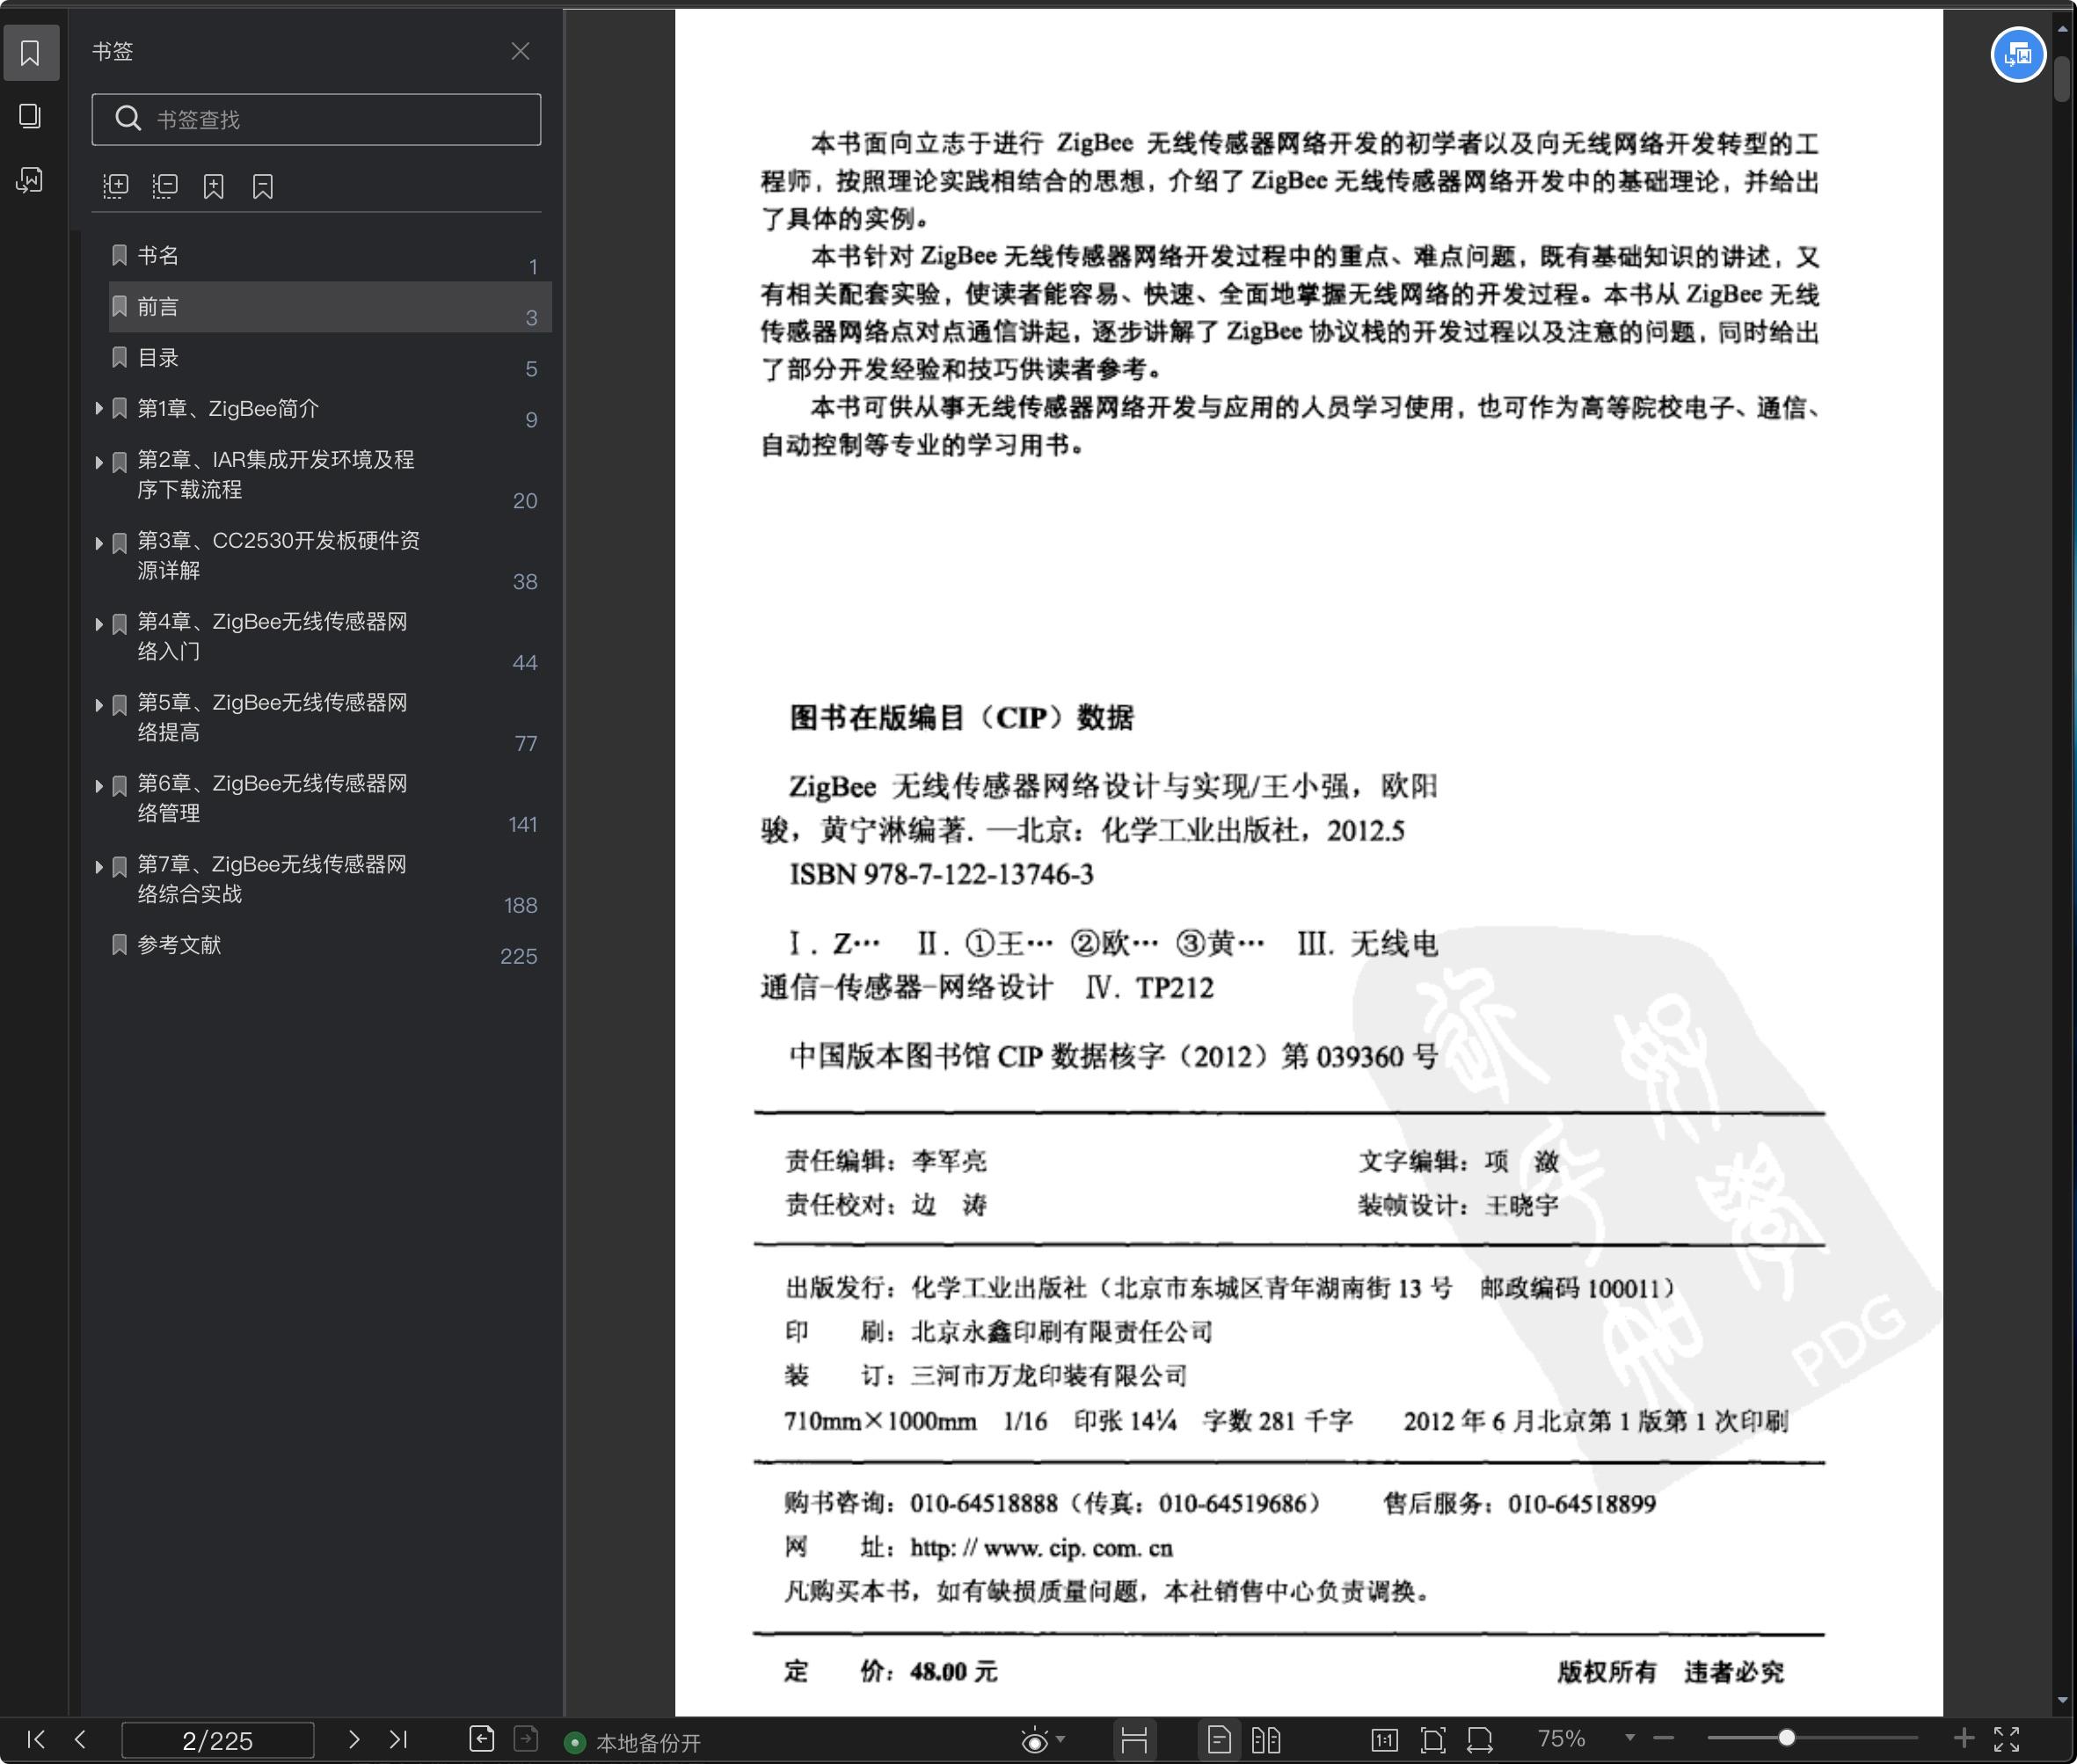Screen dimensions: 2077x1764
Task: Go to first page
Action: coord(36,1739)
